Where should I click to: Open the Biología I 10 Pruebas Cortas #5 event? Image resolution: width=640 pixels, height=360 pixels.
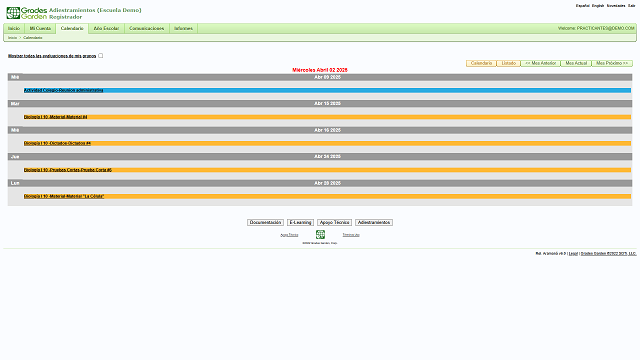[x=68, y=170]
